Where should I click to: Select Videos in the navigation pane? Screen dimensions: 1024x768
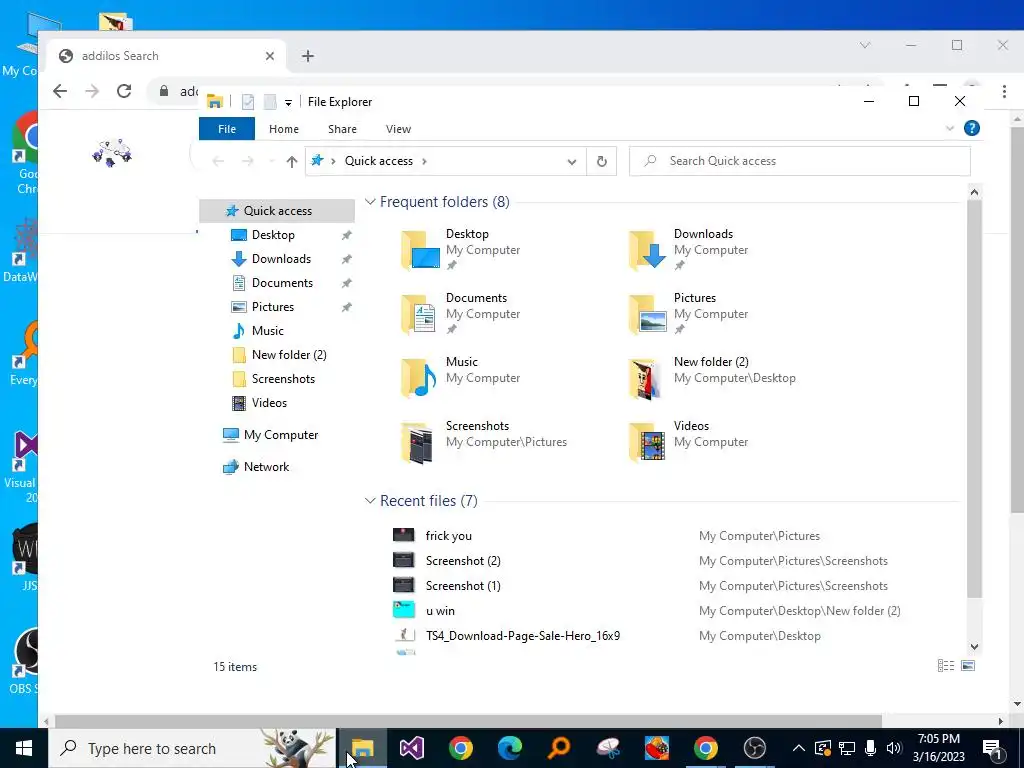(x=269, y=403)
